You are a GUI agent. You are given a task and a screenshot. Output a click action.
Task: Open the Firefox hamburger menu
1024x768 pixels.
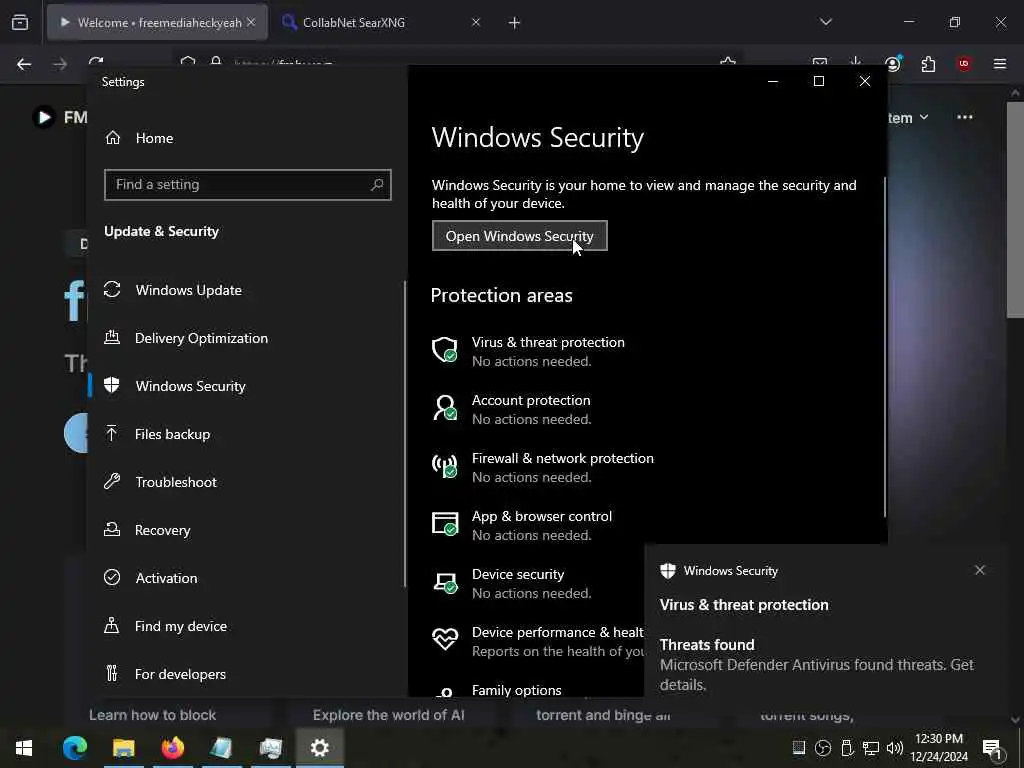pos(999,64)
